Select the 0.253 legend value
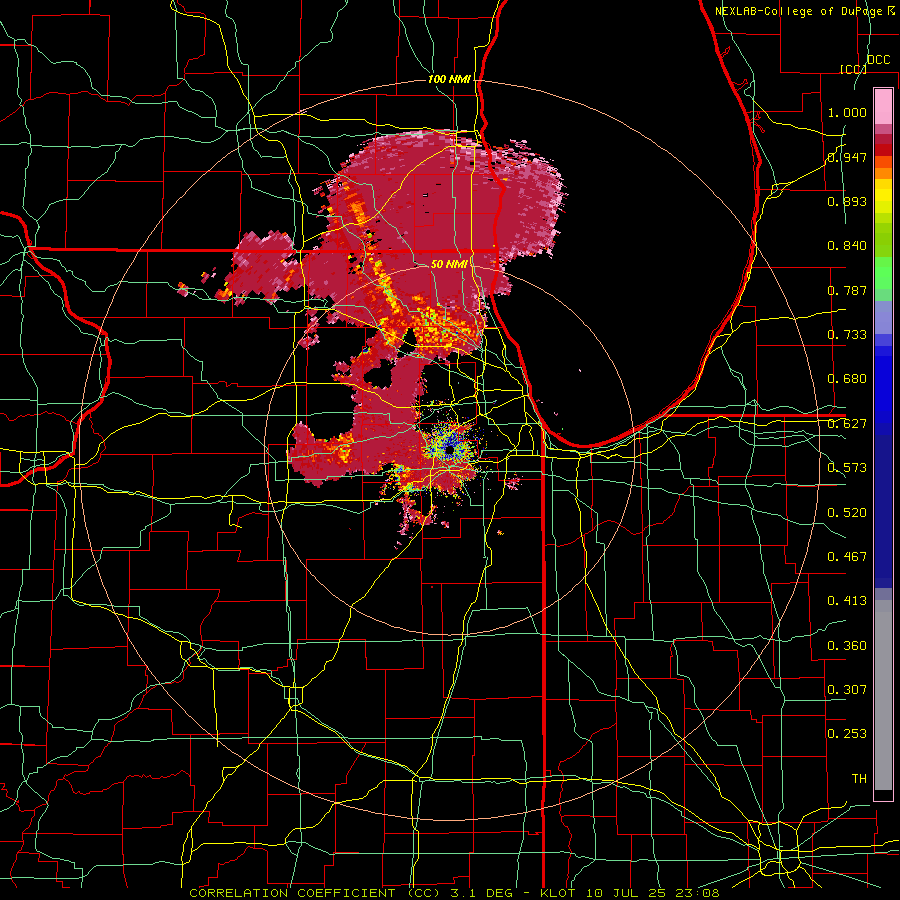The image size is (900, 900). pyautogui.click(x=847, y=734)
